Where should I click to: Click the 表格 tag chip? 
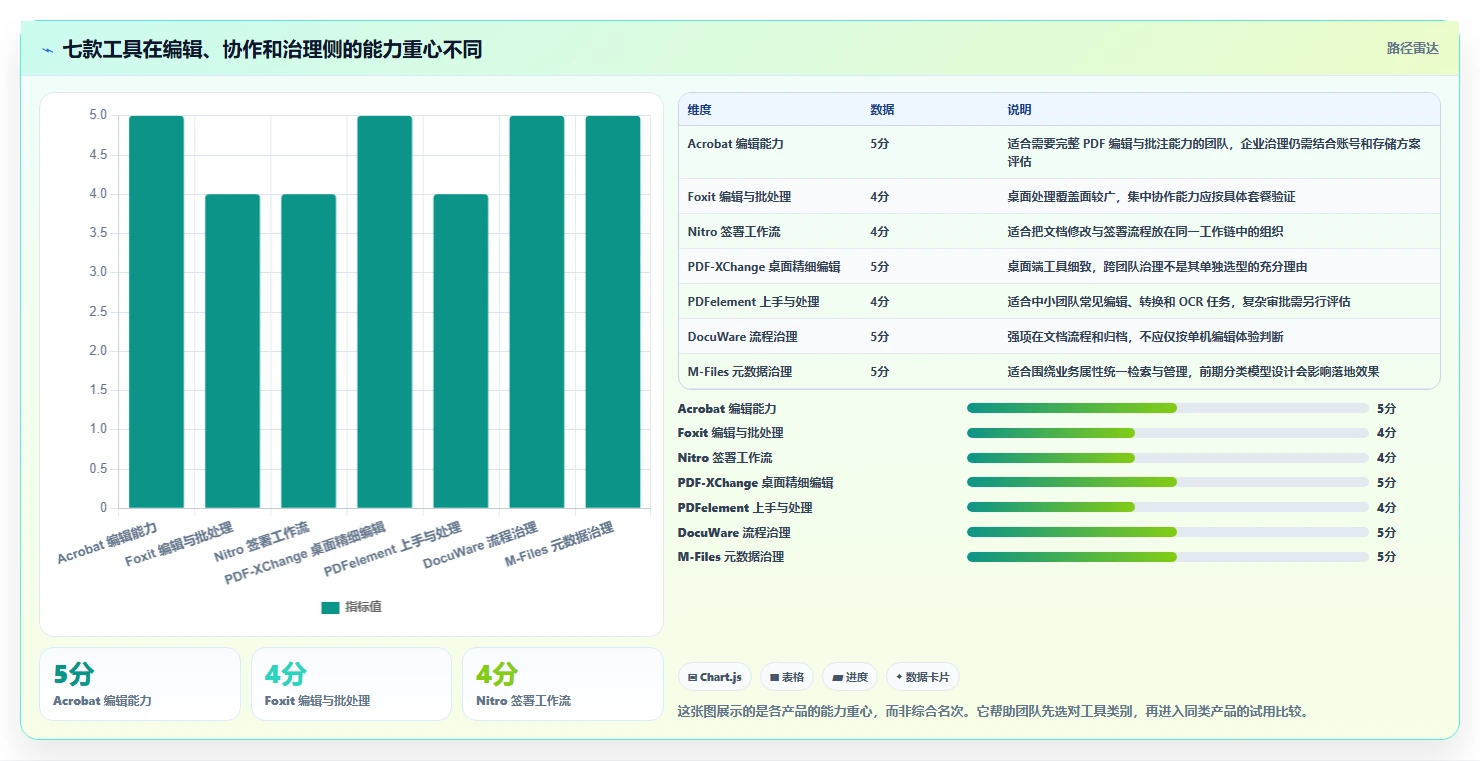click(x=787, y=677)
